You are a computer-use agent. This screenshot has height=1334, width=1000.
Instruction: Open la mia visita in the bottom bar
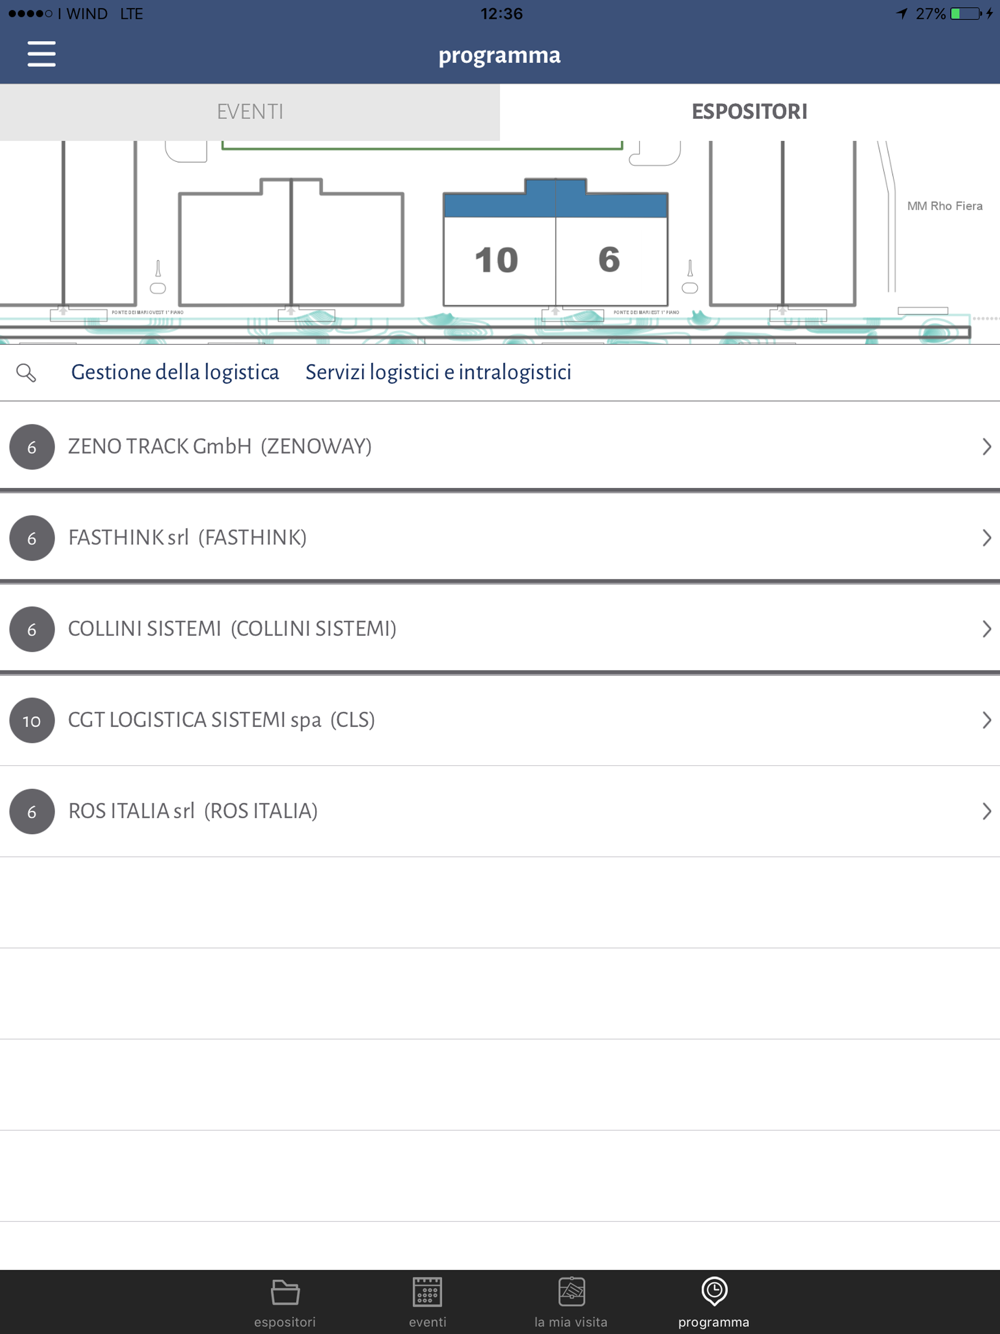(571, 1302)
